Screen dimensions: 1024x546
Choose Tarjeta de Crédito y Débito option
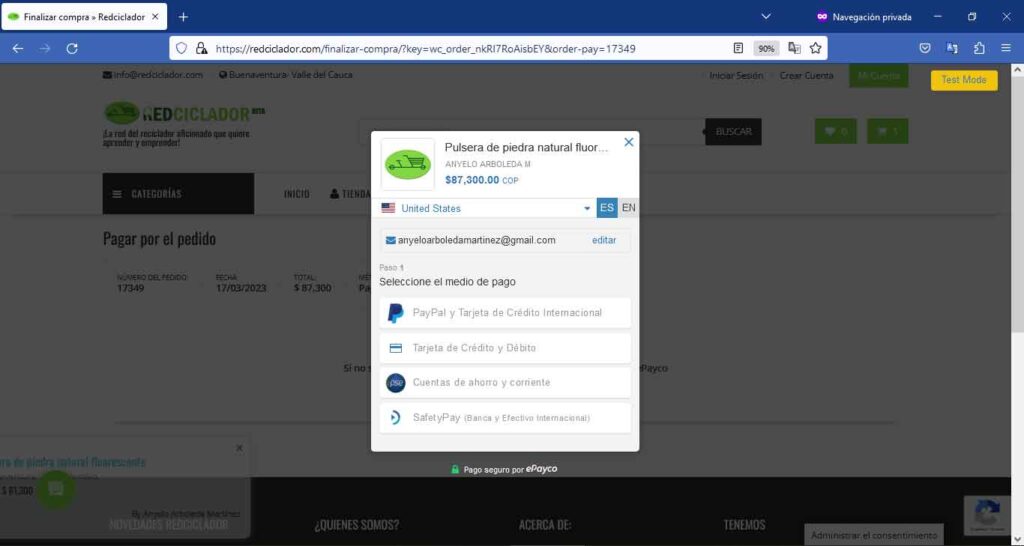click(x=505, y=348)
